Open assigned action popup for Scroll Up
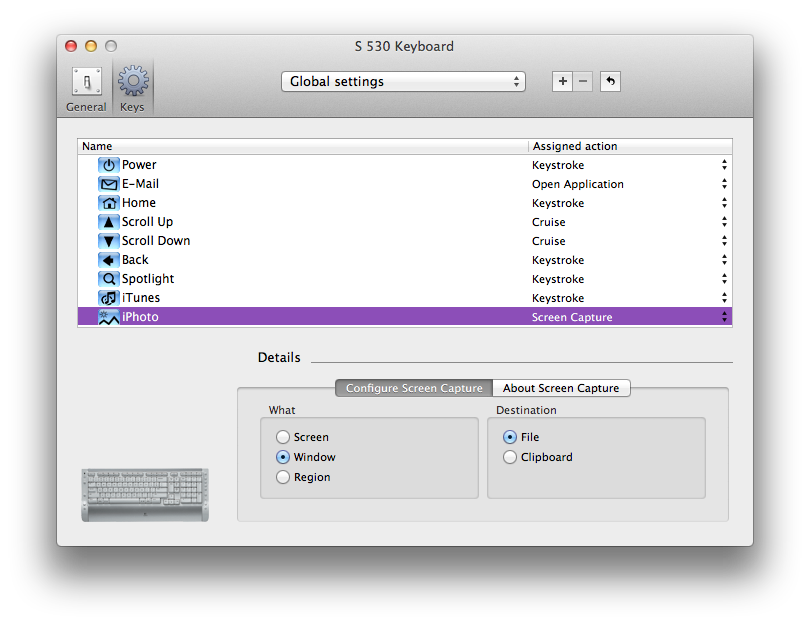The width and height of the screenshot is (810, 625). pyautogui.click(x=724, y=222)
